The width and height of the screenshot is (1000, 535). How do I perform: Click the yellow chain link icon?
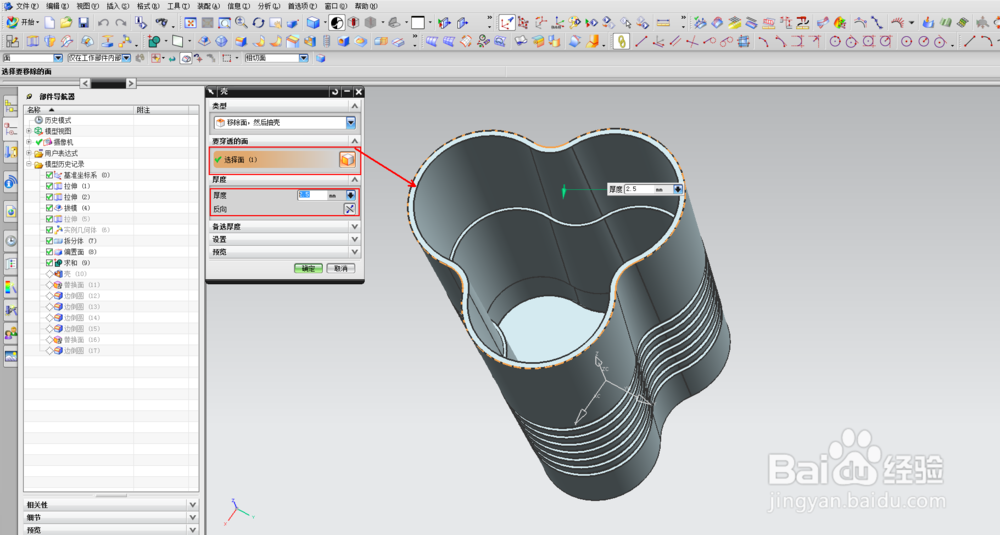click(x=621, y=41)
